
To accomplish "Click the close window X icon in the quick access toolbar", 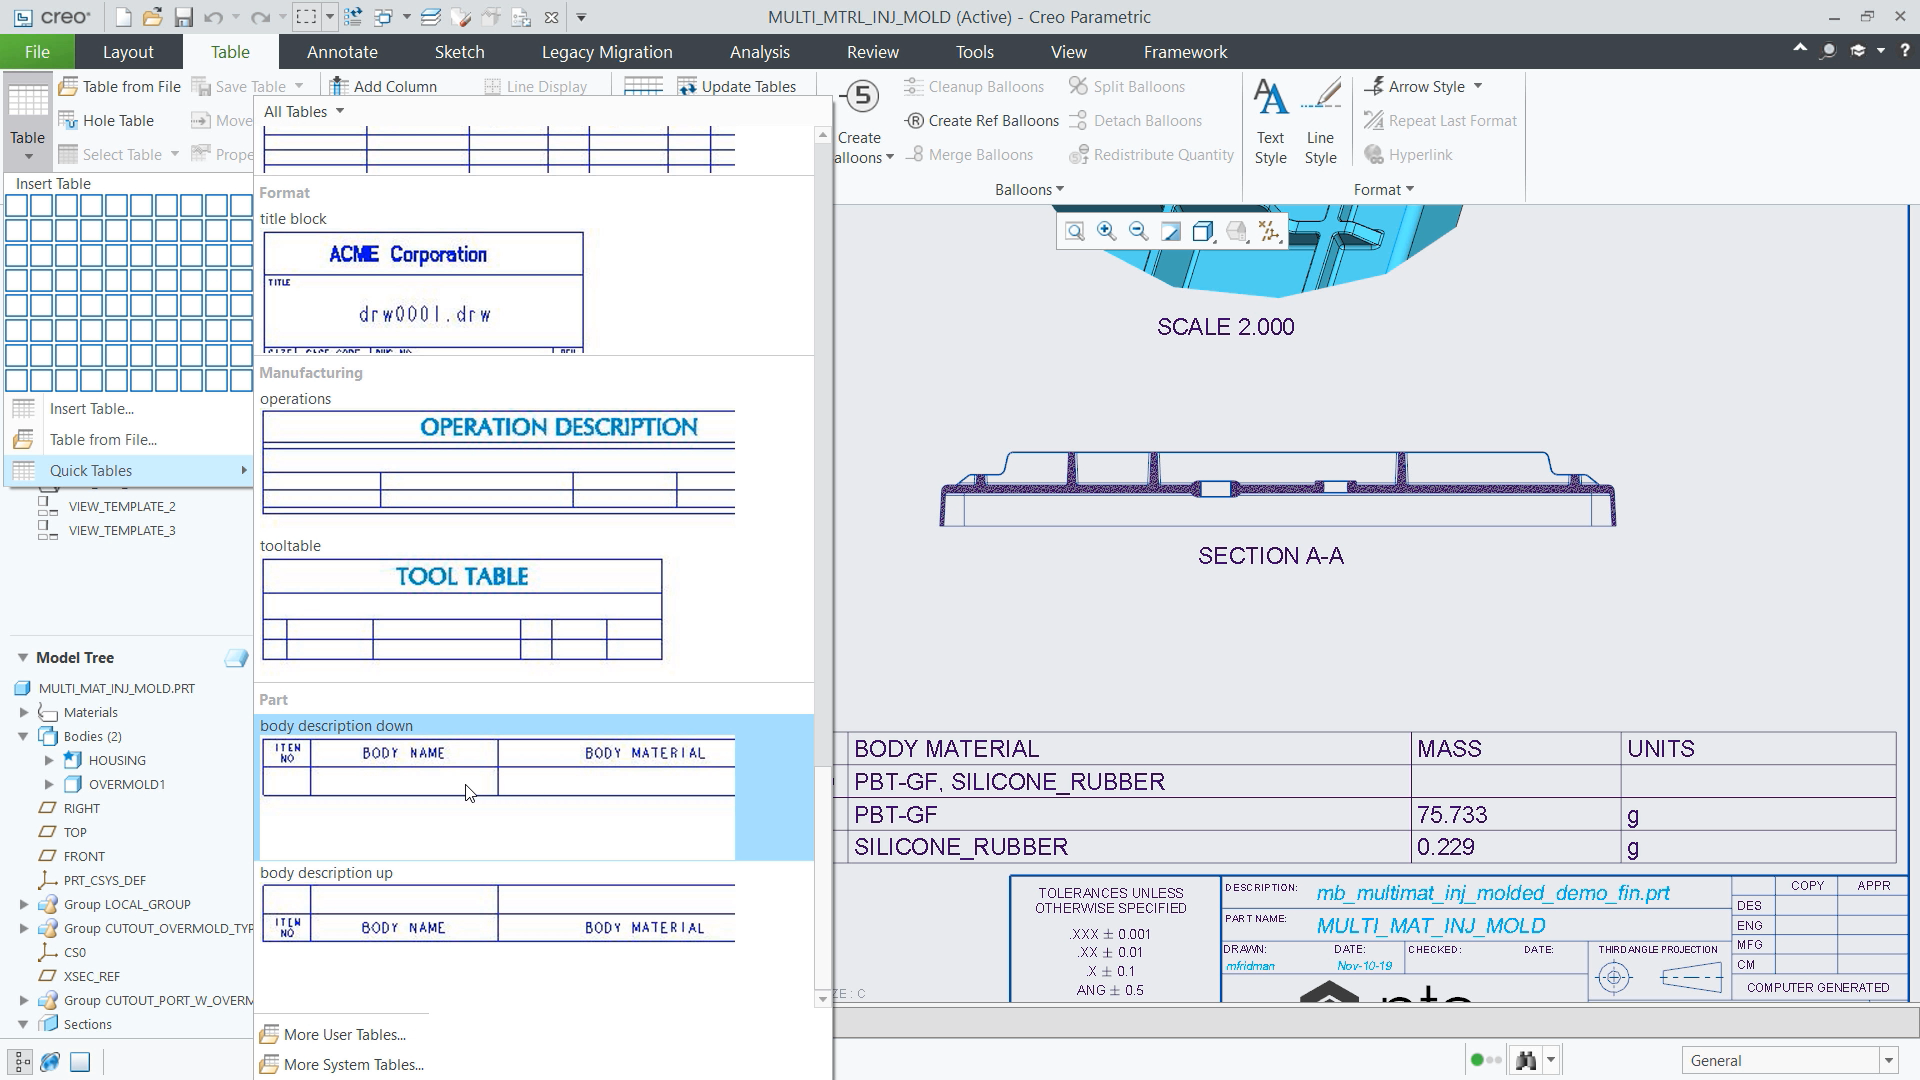I will (x=552, y=17).
